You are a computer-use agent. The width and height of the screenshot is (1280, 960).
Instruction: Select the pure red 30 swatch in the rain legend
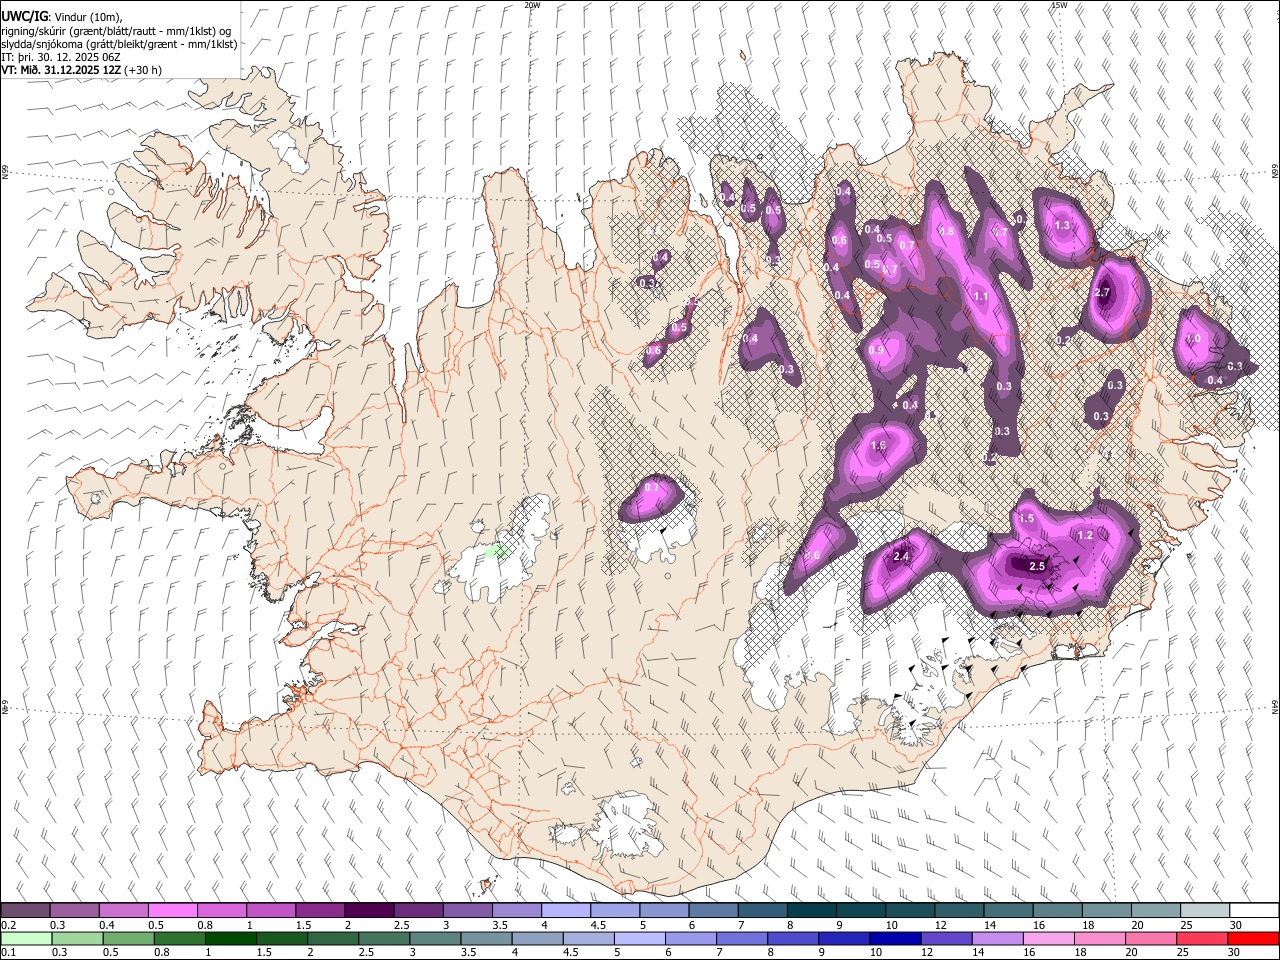point(1253,938)
